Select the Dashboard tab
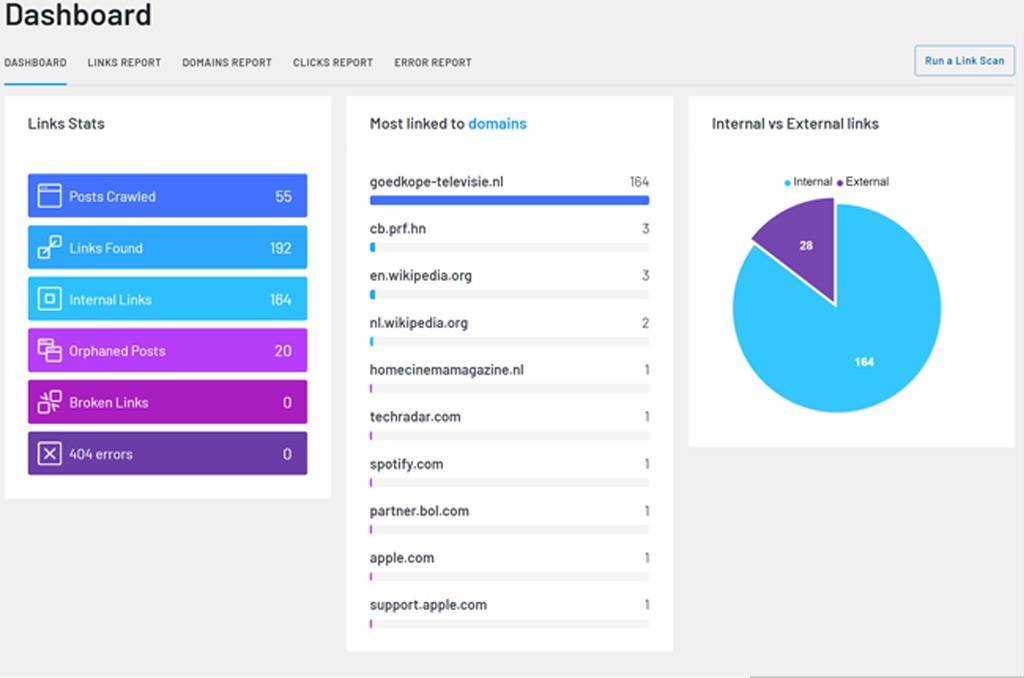The width and height of the screenshot is (1024, 678). coord(35,62)
